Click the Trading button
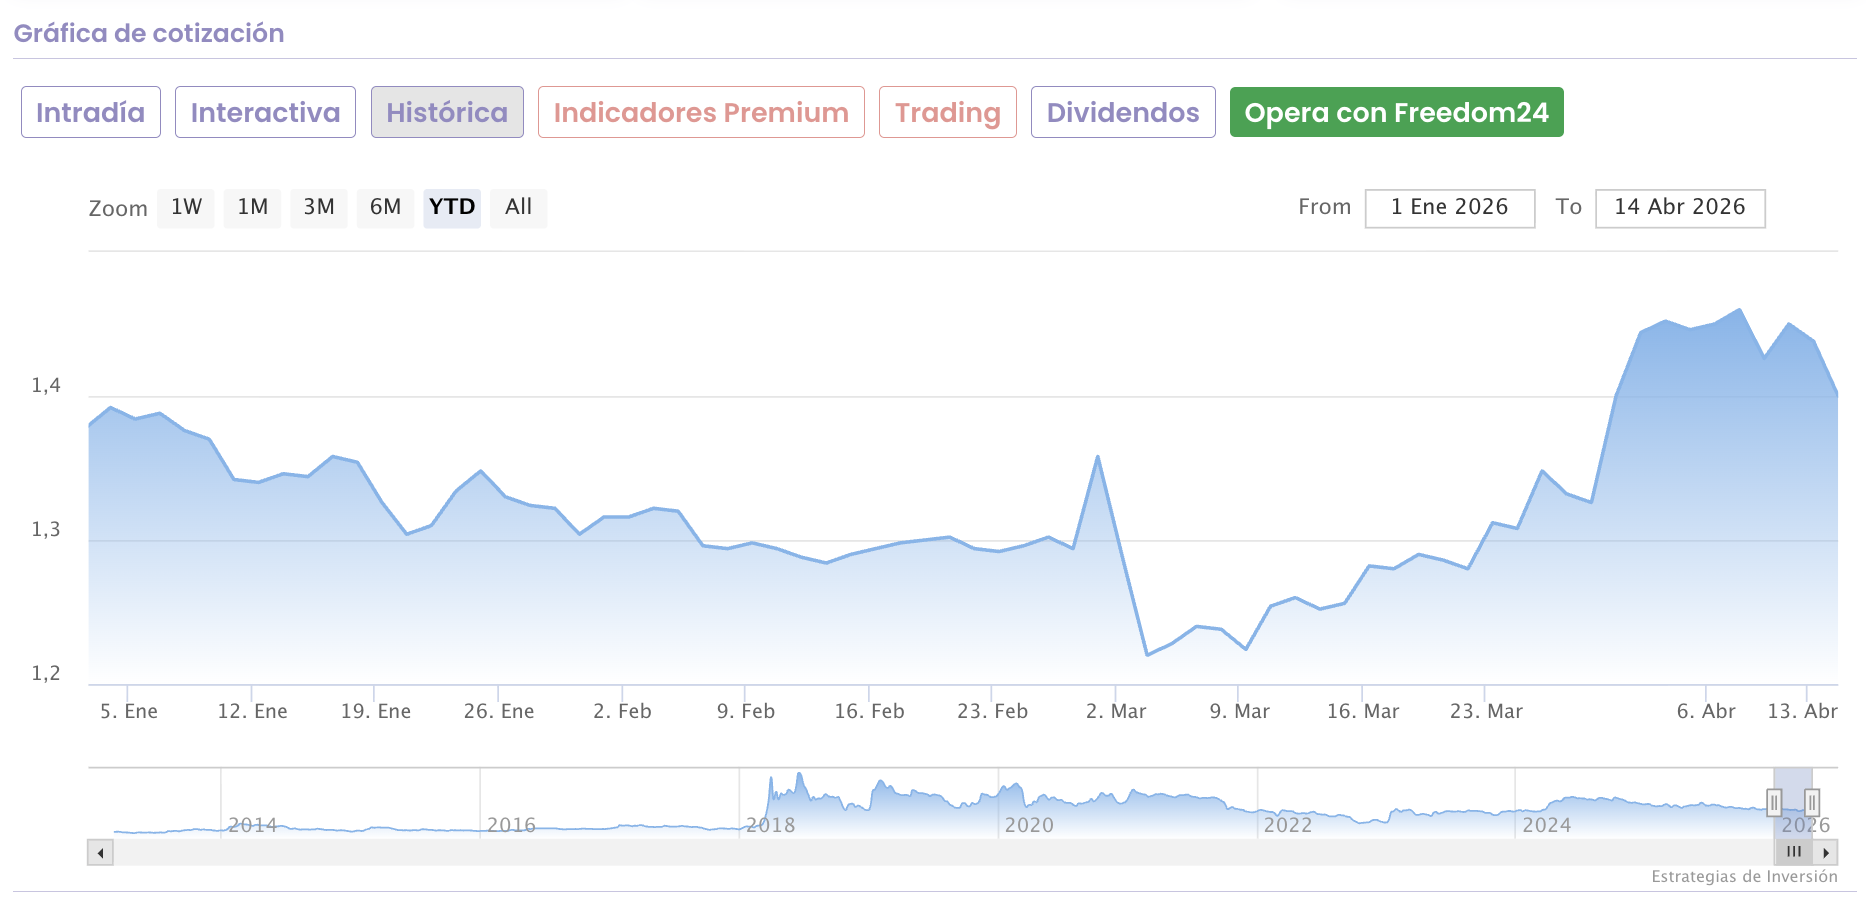 click(947, 112)
